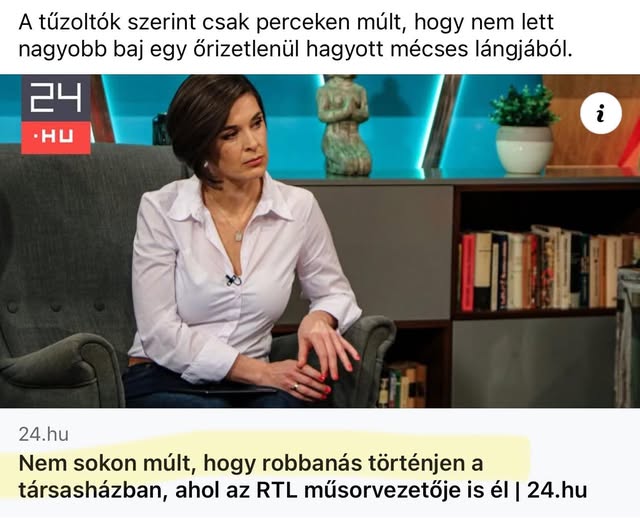The image size is (640, 524).
Task: Click the dark "24" block of the logo
Action: pos(56,98)
